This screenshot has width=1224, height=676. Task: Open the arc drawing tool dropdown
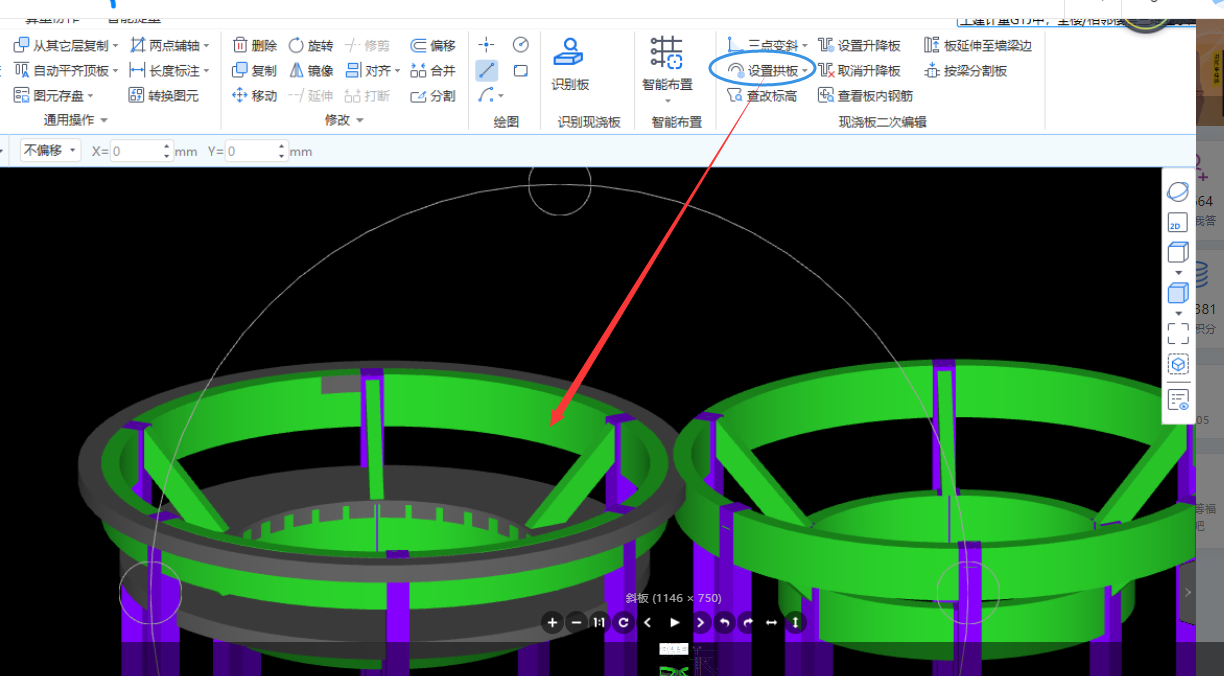click(x=500, y=96)
